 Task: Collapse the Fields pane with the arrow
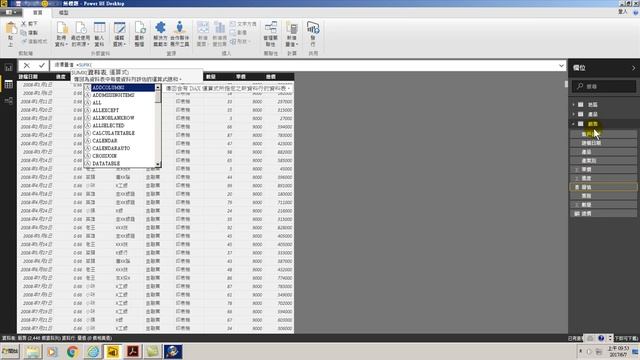(633, 68)
